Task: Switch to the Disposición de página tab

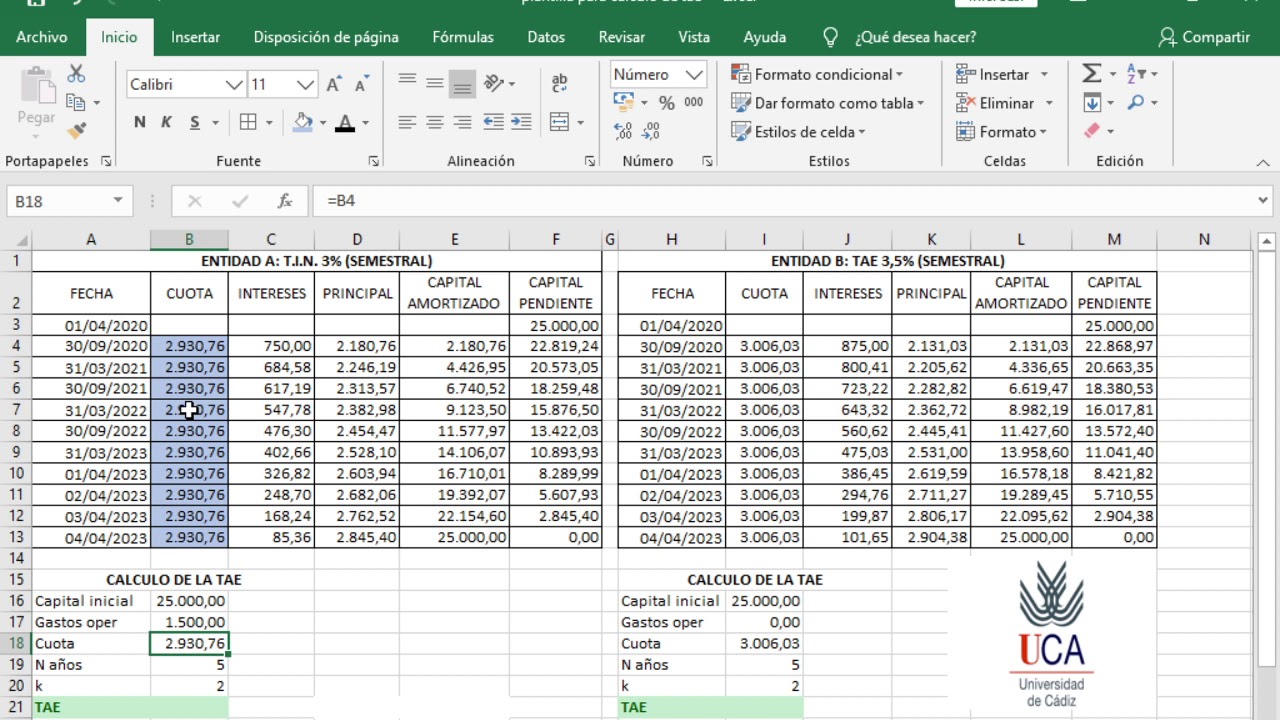Action: [326, 37]
